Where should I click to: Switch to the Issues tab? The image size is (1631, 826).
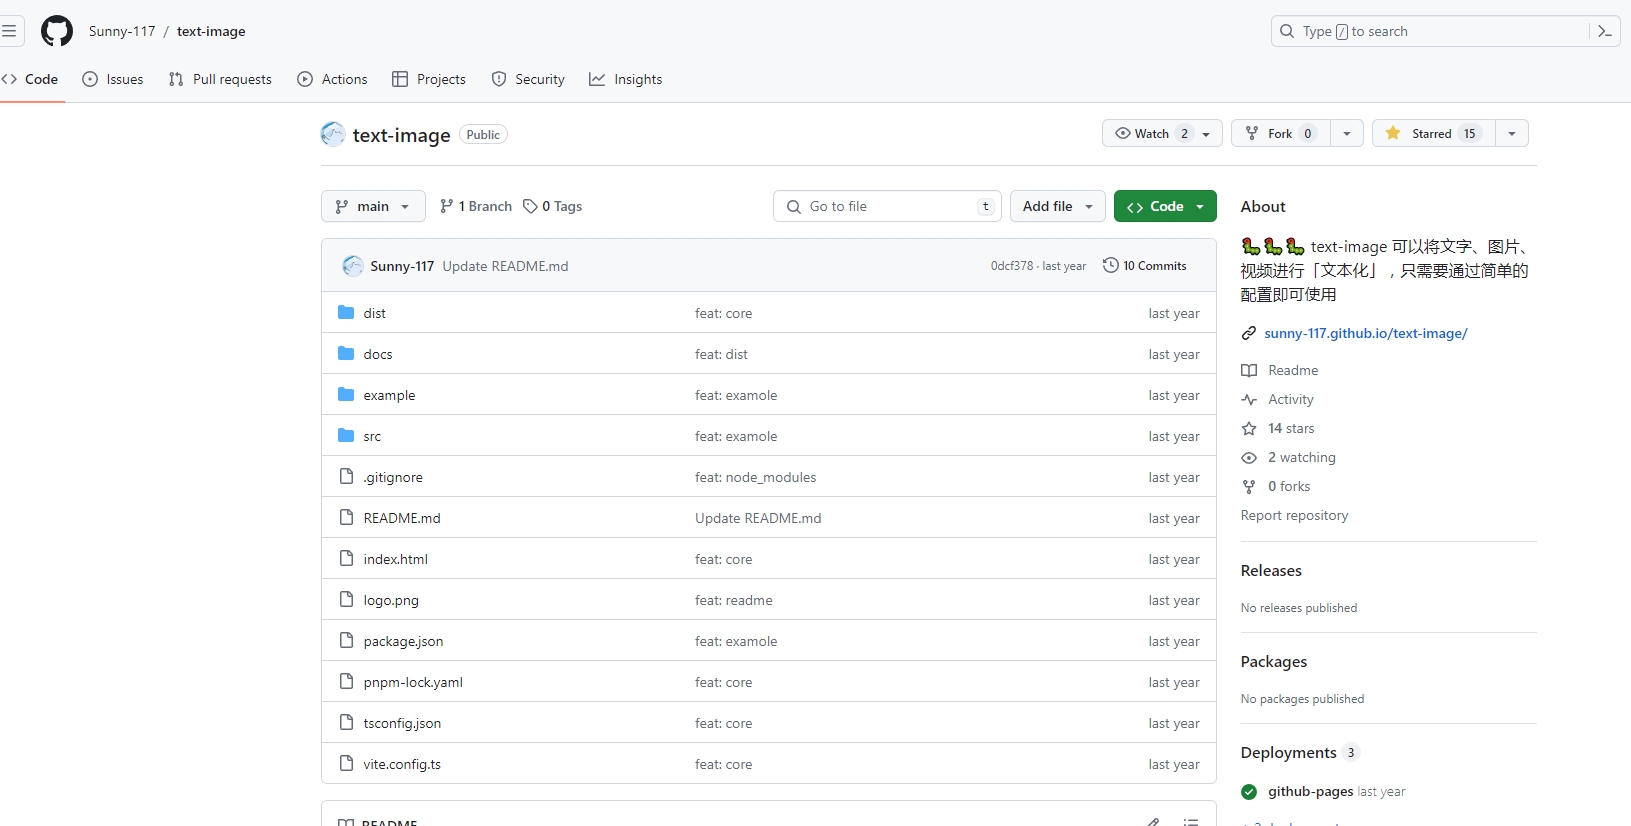(x=113, y=79)
